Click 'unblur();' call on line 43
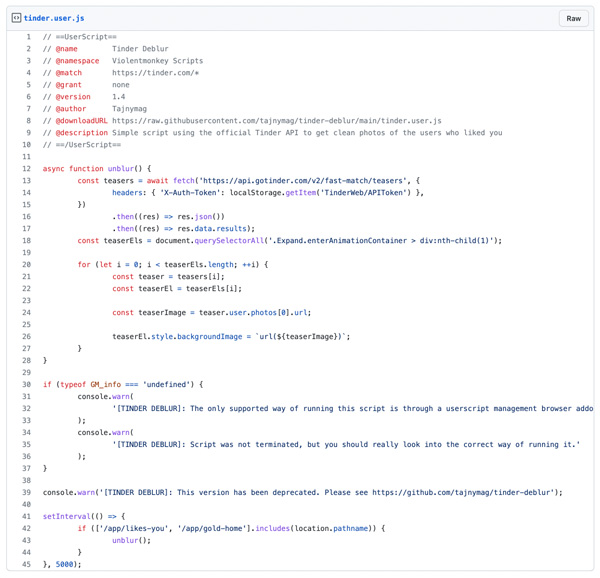Viewport: 600px width, 578px height. click(132, 541)
